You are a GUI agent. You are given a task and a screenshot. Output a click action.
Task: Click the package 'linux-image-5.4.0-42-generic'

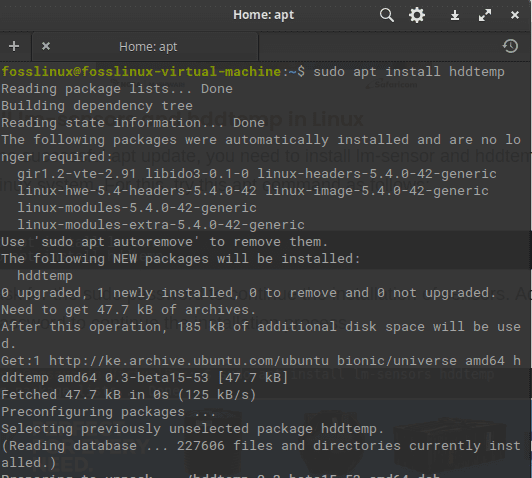point(377,191)
